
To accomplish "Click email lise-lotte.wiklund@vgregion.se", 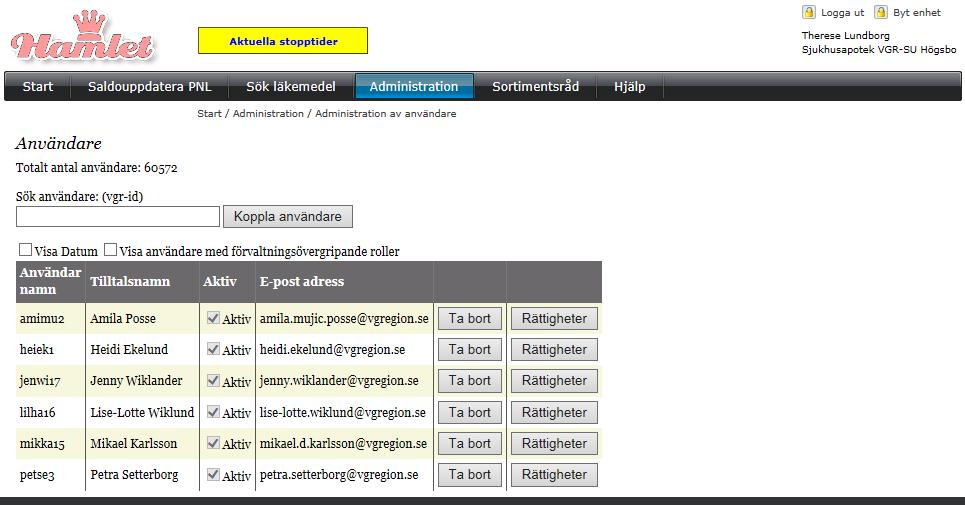I will (x=342, y=412).
